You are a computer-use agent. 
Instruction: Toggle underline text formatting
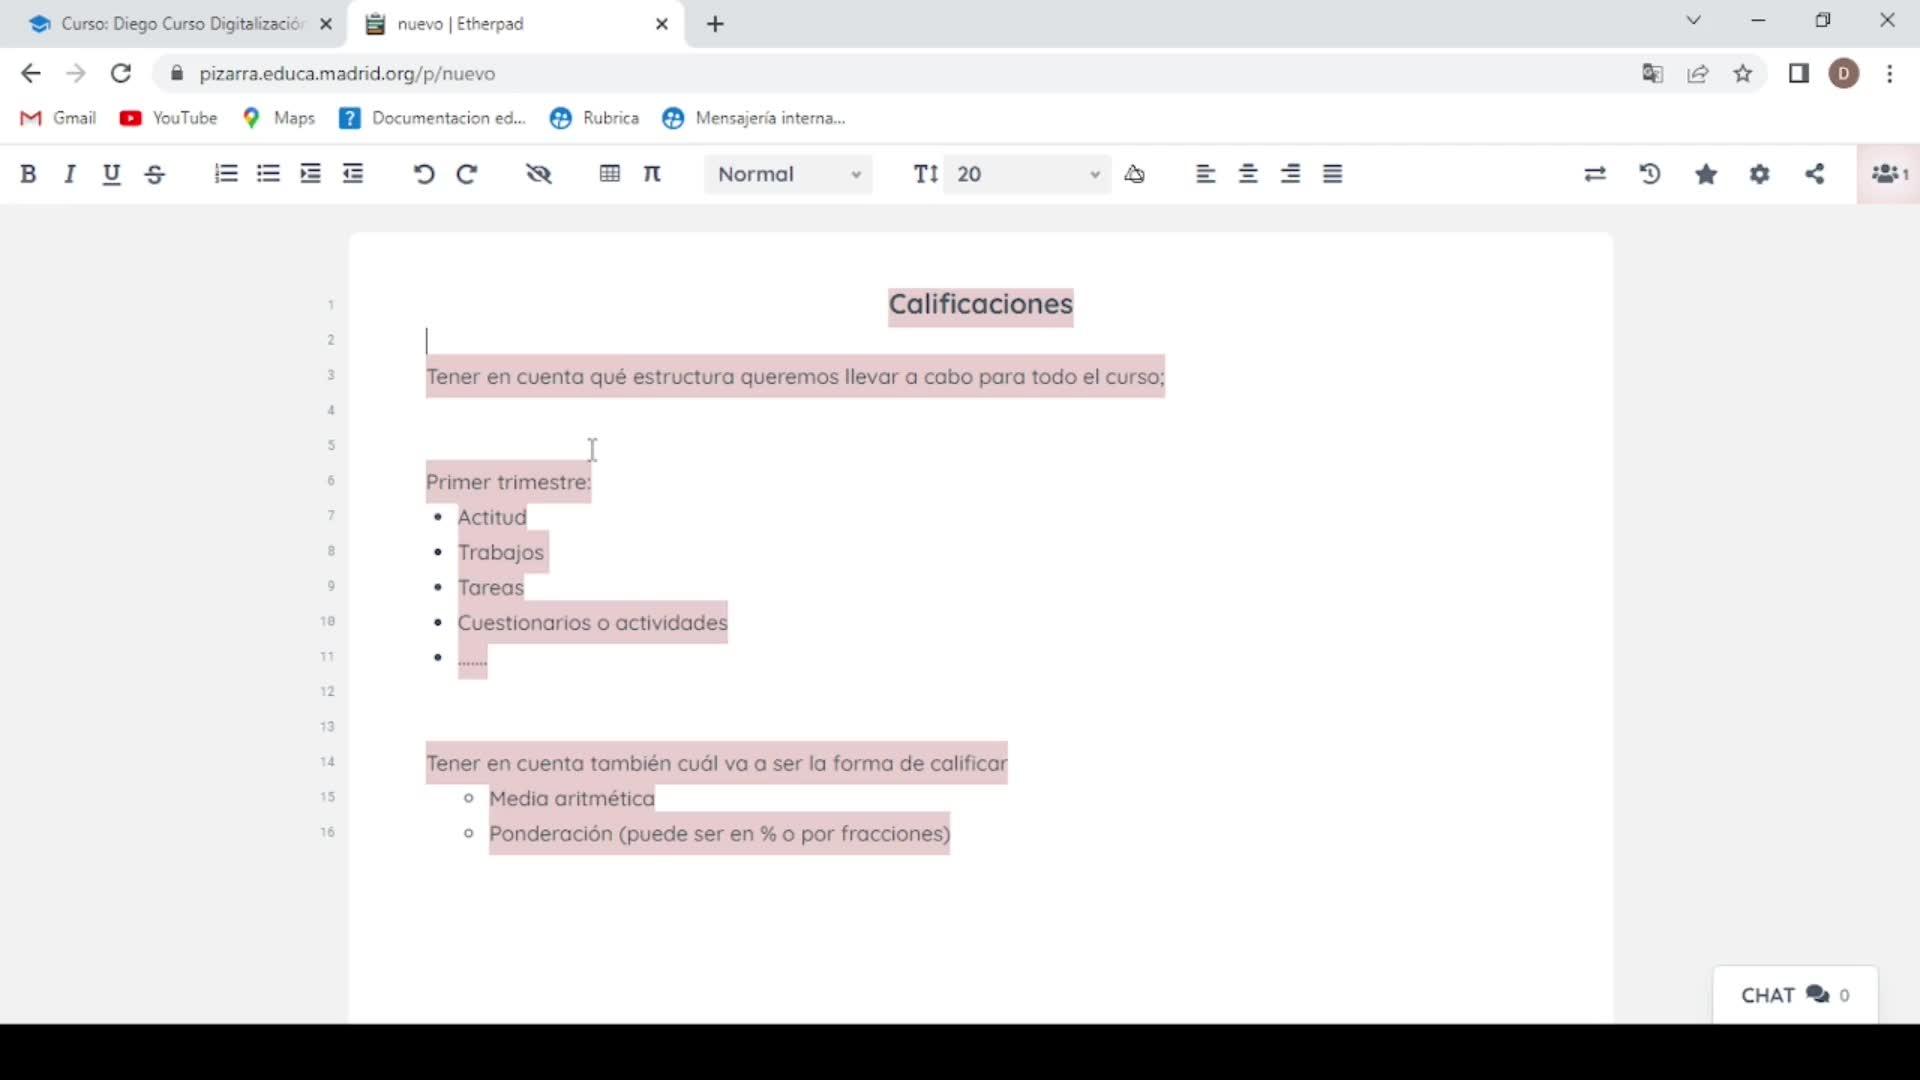click(111, 174)
